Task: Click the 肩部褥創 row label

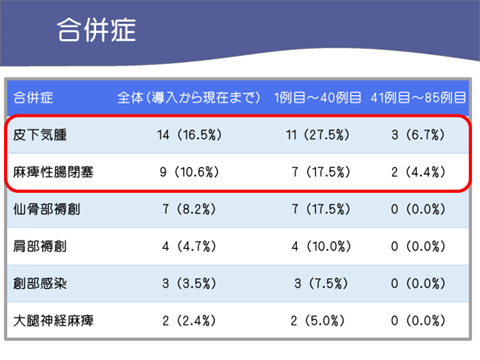Action: 40,247
